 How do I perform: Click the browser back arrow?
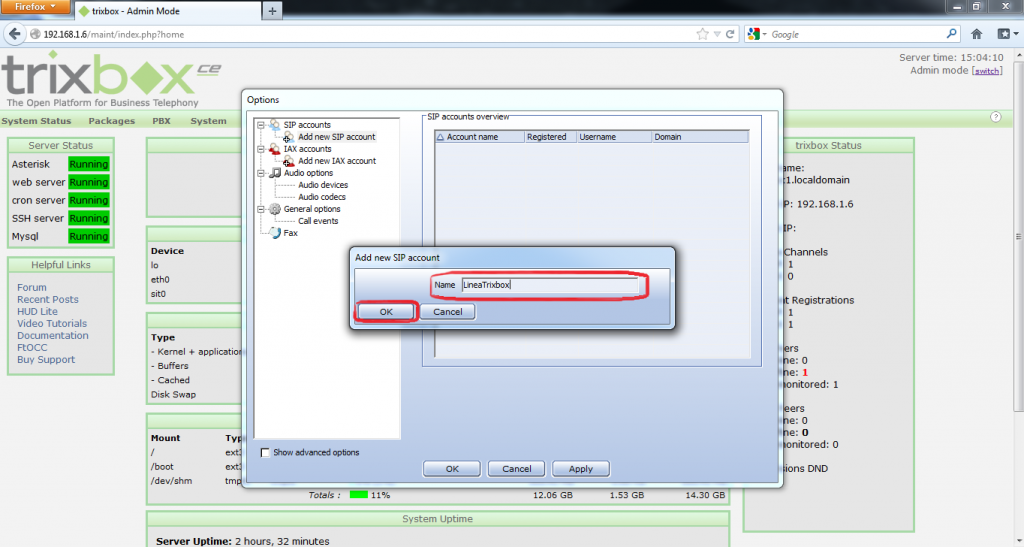[14, 34]
